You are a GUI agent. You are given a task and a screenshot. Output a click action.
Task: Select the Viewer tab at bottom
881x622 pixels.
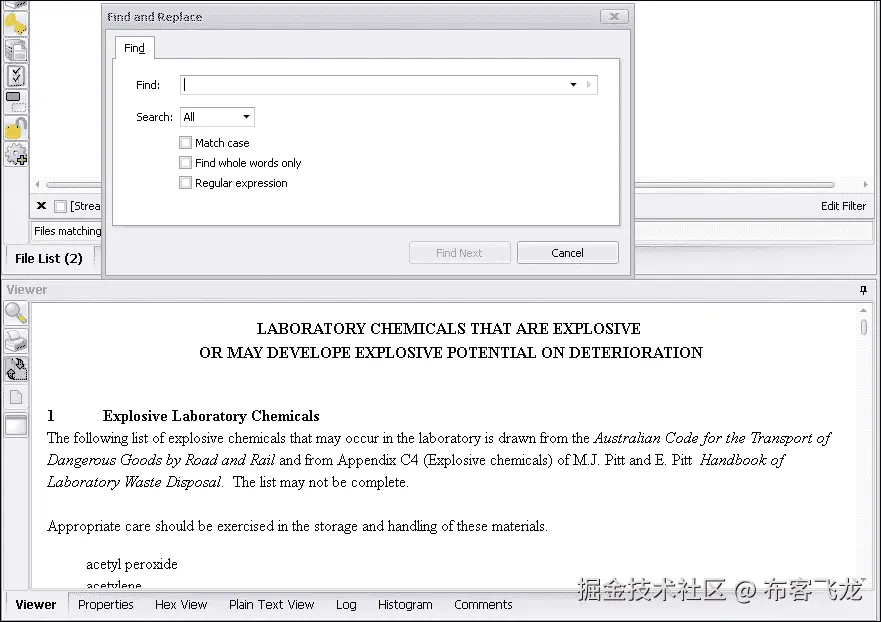[36, 605]
